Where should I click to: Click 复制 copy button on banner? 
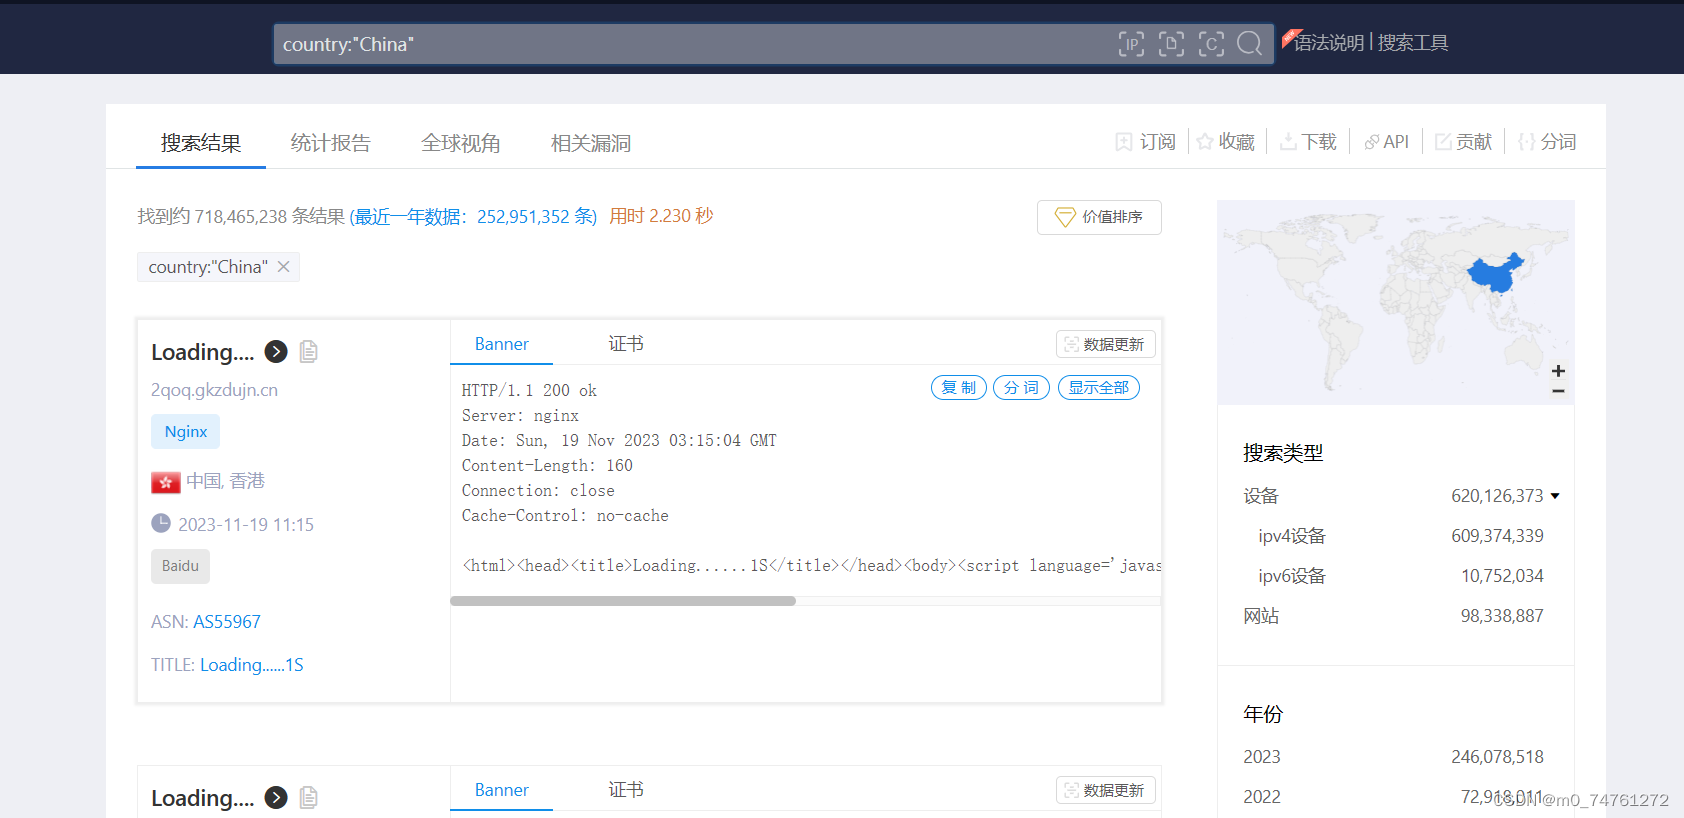click(x=959, y=388)
